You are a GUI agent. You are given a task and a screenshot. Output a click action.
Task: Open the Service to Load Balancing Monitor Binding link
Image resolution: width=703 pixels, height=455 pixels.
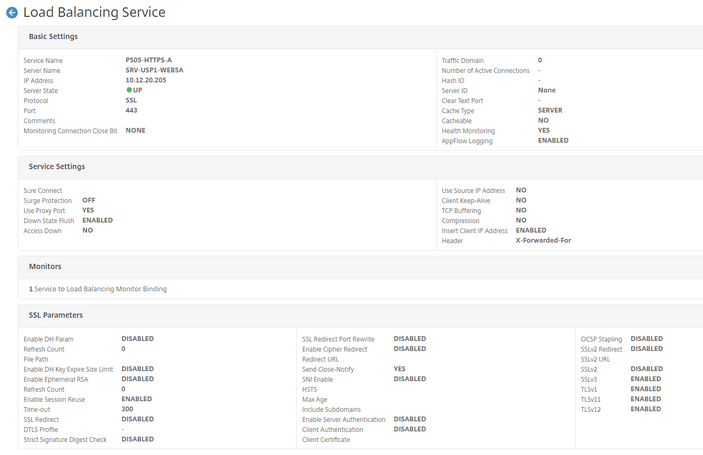[x=98, y=289]
